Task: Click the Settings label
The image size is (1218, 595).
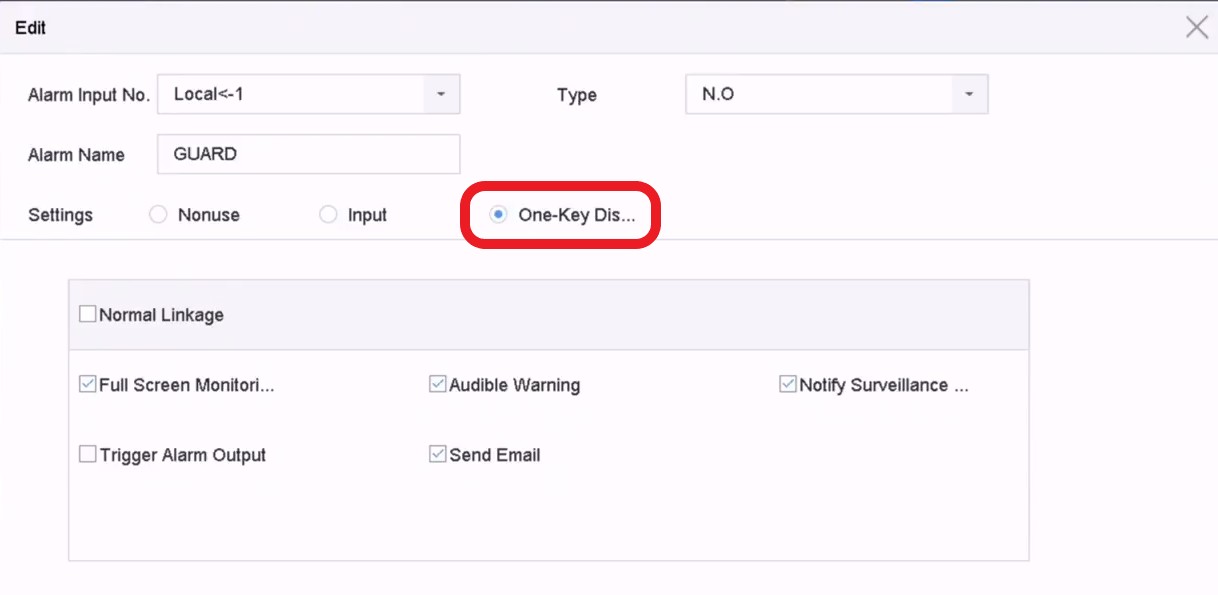Action: click(x=60, y=215)
